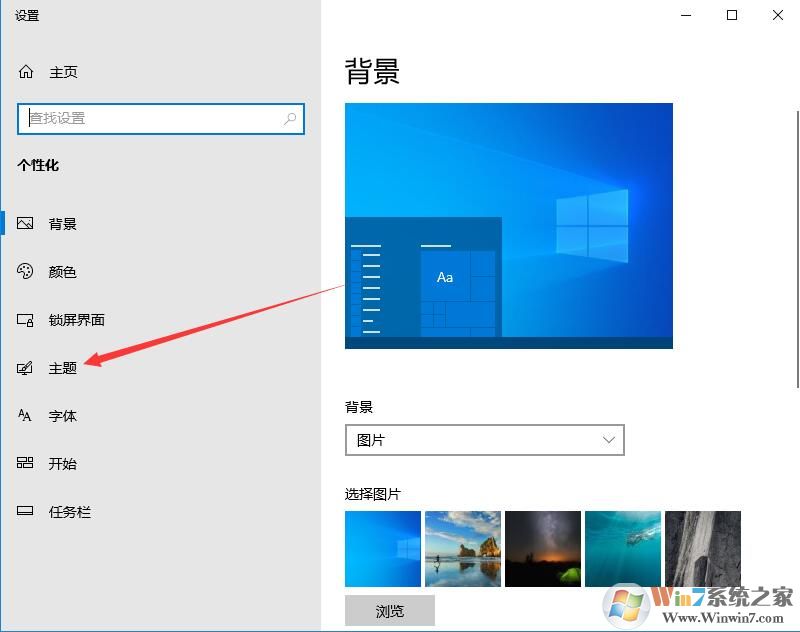The width and height of the screenshot is (800, 632).
Task: Click the 锁屏界面 (Lock screen) icon
Action: [x=25, y=319]
